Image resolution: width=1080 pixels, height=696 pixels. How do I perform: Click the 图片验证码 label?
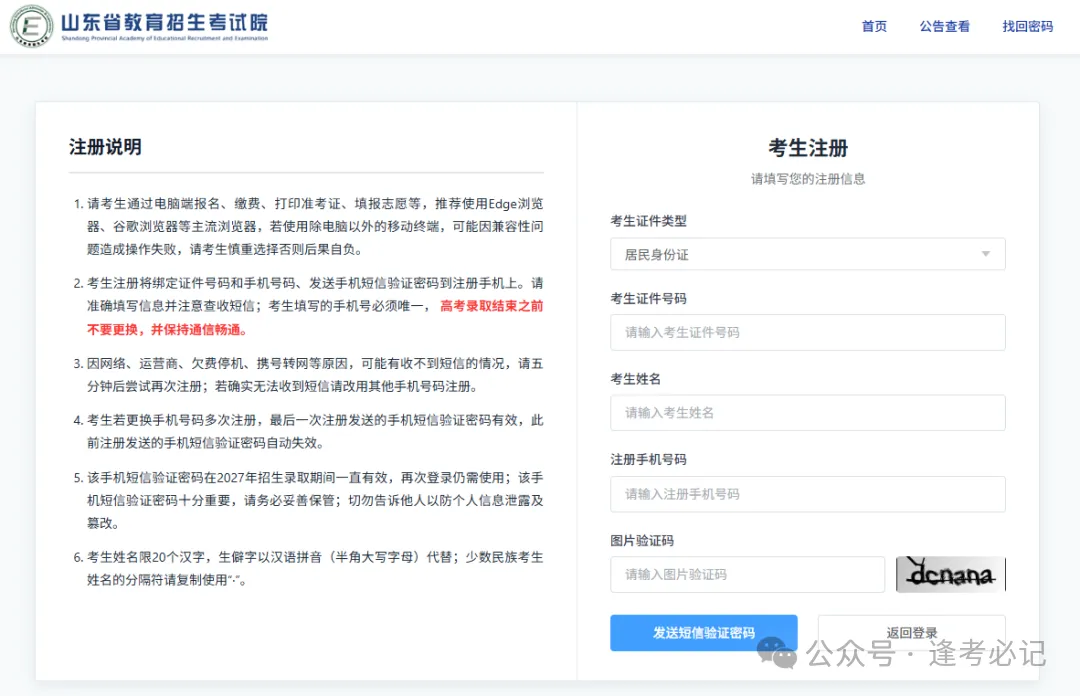642,541
